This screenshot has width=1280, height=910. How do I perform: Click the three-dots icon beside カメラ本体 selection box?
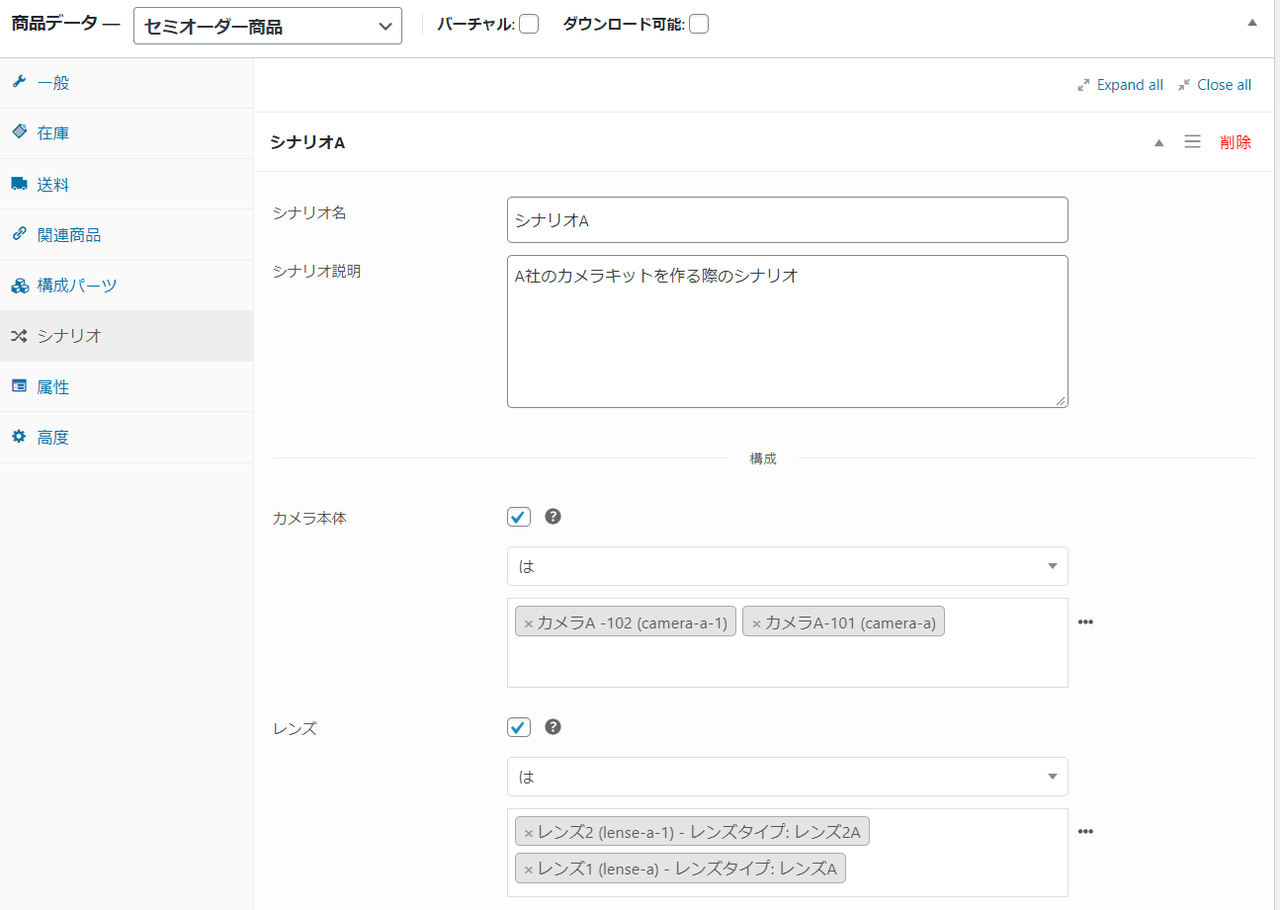(x=1085, y=622)
